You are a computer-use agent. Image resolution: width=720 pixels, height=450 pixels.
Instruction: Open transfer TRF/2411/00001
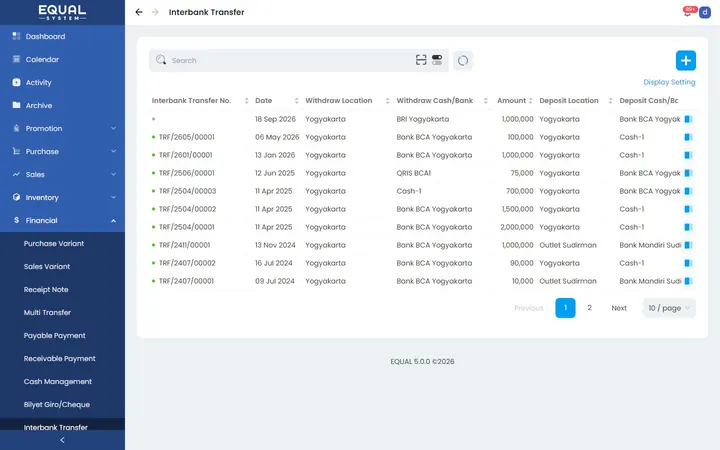pyautogui.click(x=184, y=245)
